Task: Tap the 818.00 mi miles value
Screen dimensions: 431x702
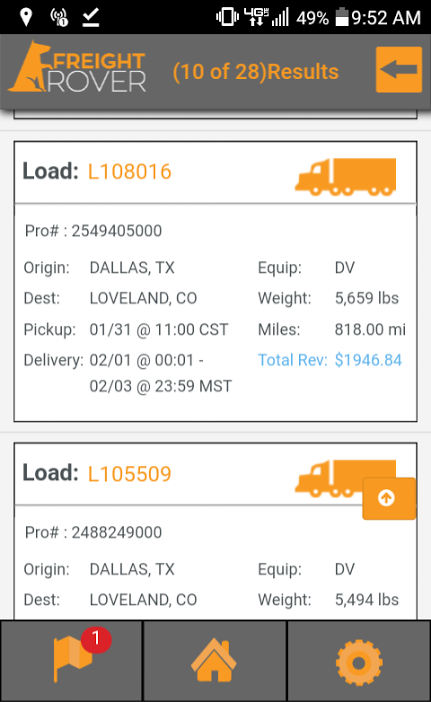Action: click(x=370, y=330)
